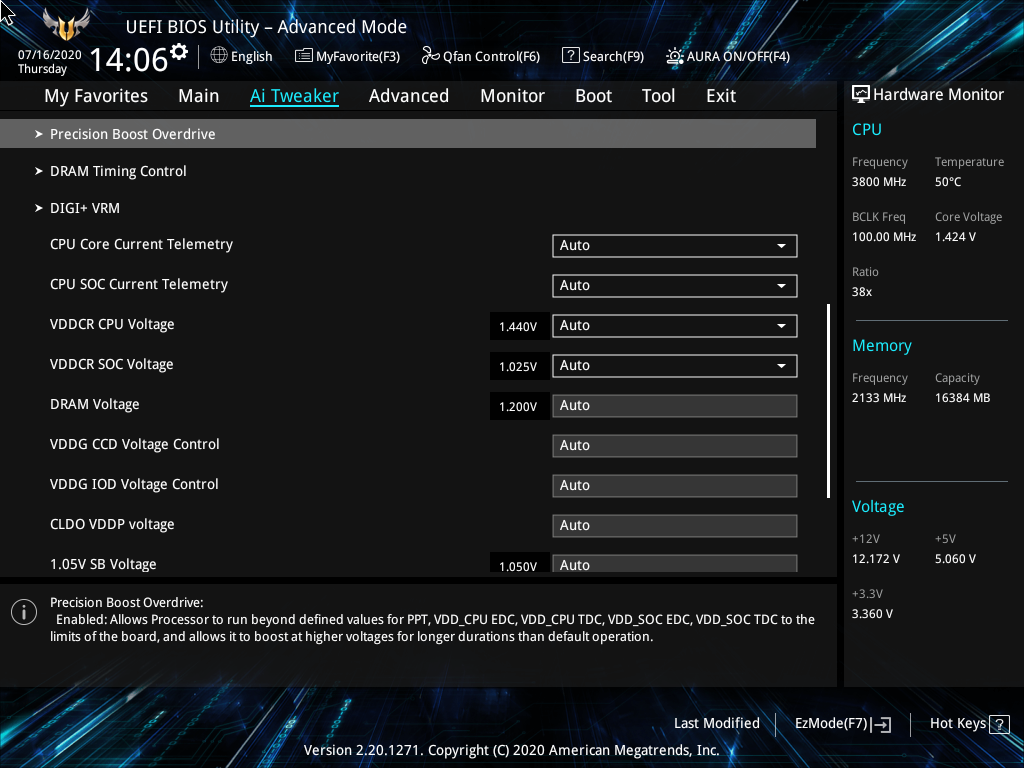
Task: Switch to EzMode(F7)
Action: tap(842, 724)
